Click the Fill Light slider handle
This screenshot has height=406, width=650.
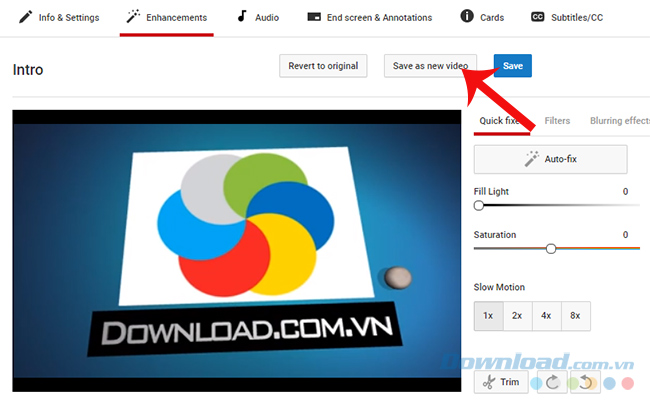(479, 205)
